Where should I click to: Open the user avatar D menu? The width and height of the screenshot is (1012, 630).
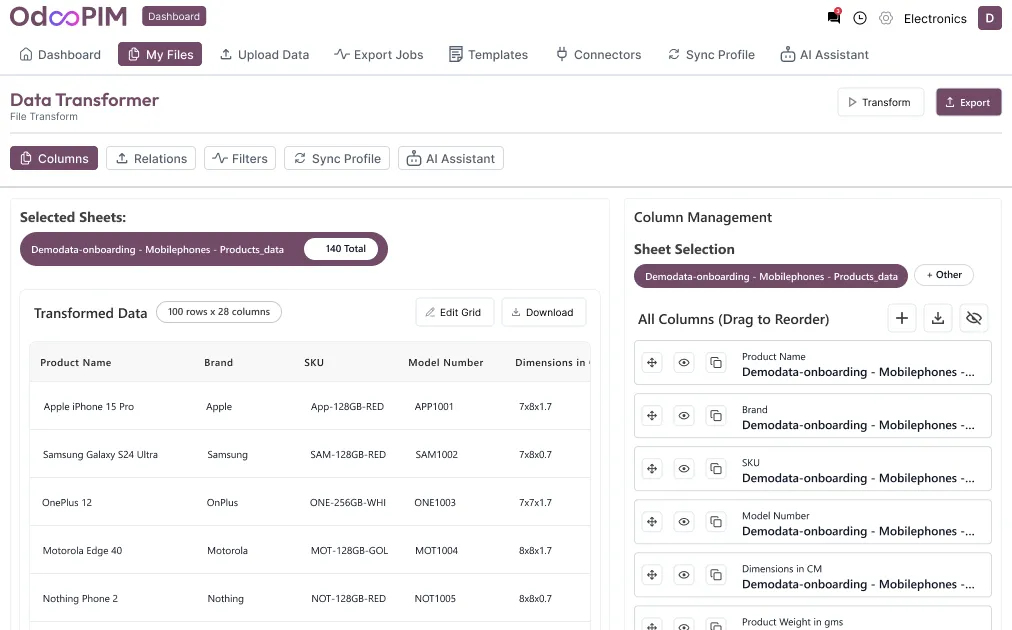pos(989,18)
